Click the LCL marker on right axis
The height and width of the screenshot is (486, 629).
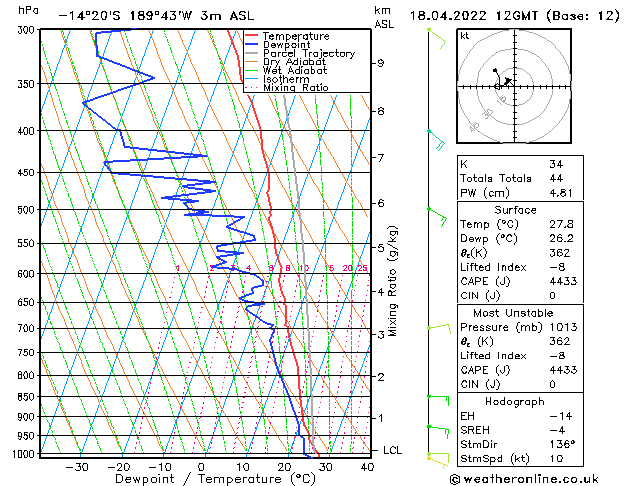tap(393, 450)
